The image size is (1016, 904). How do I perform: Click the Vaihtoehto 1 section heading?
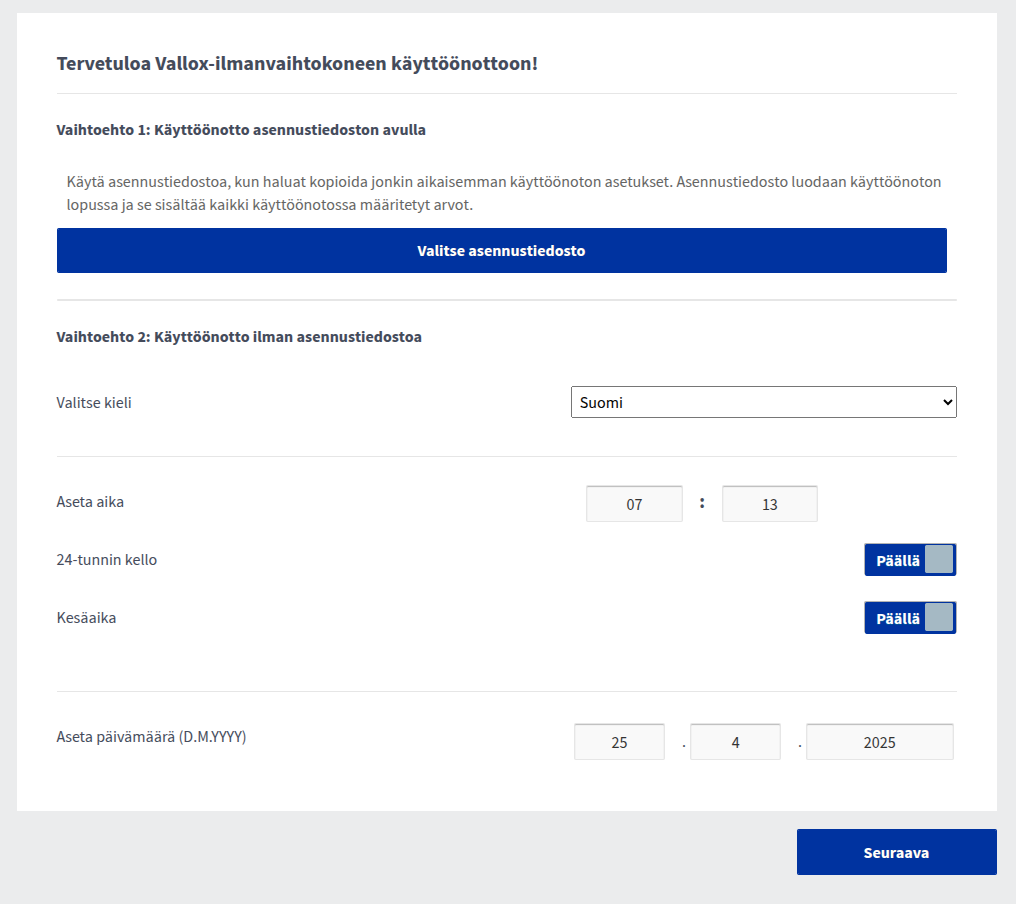(241, 130)
